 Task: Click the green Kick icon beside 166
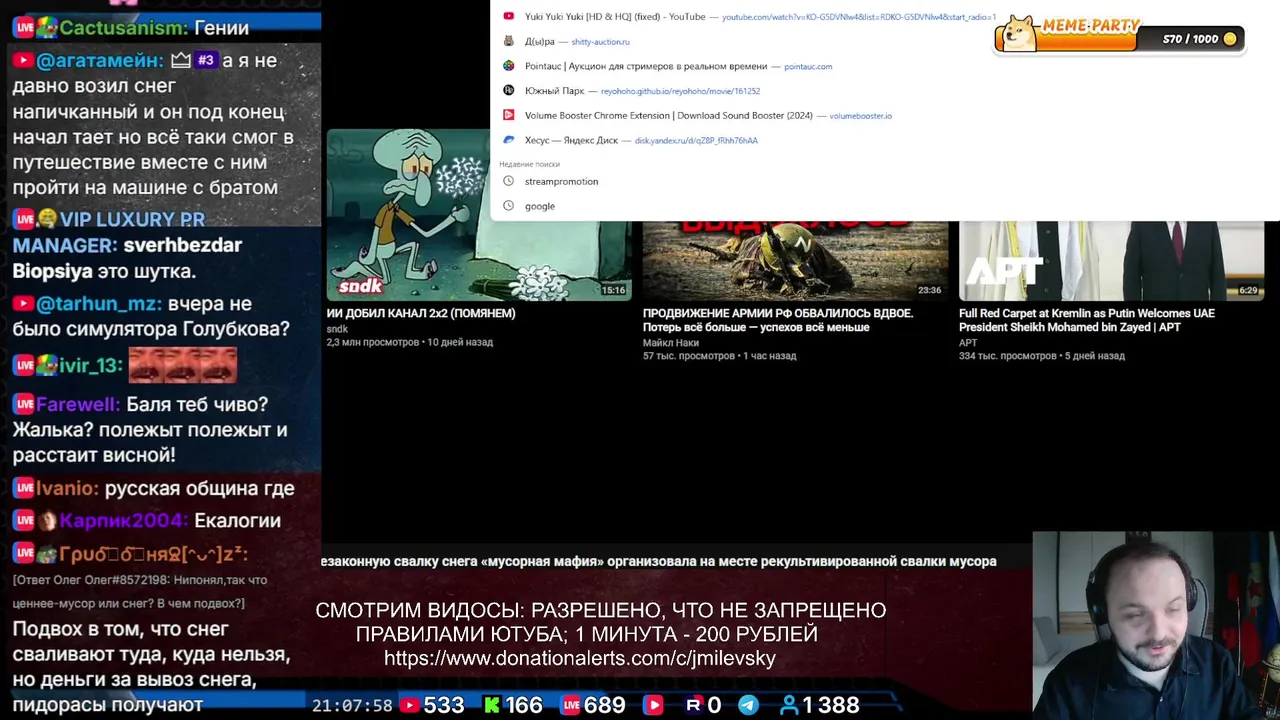491,705
